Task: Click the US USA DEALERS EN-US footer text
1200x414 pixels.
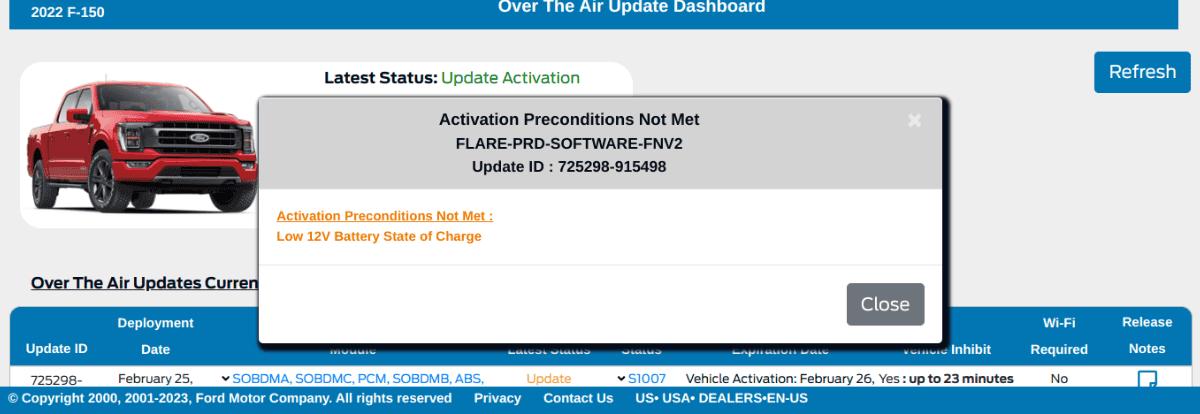Action: pyautogui.click(x=721, y=398)
